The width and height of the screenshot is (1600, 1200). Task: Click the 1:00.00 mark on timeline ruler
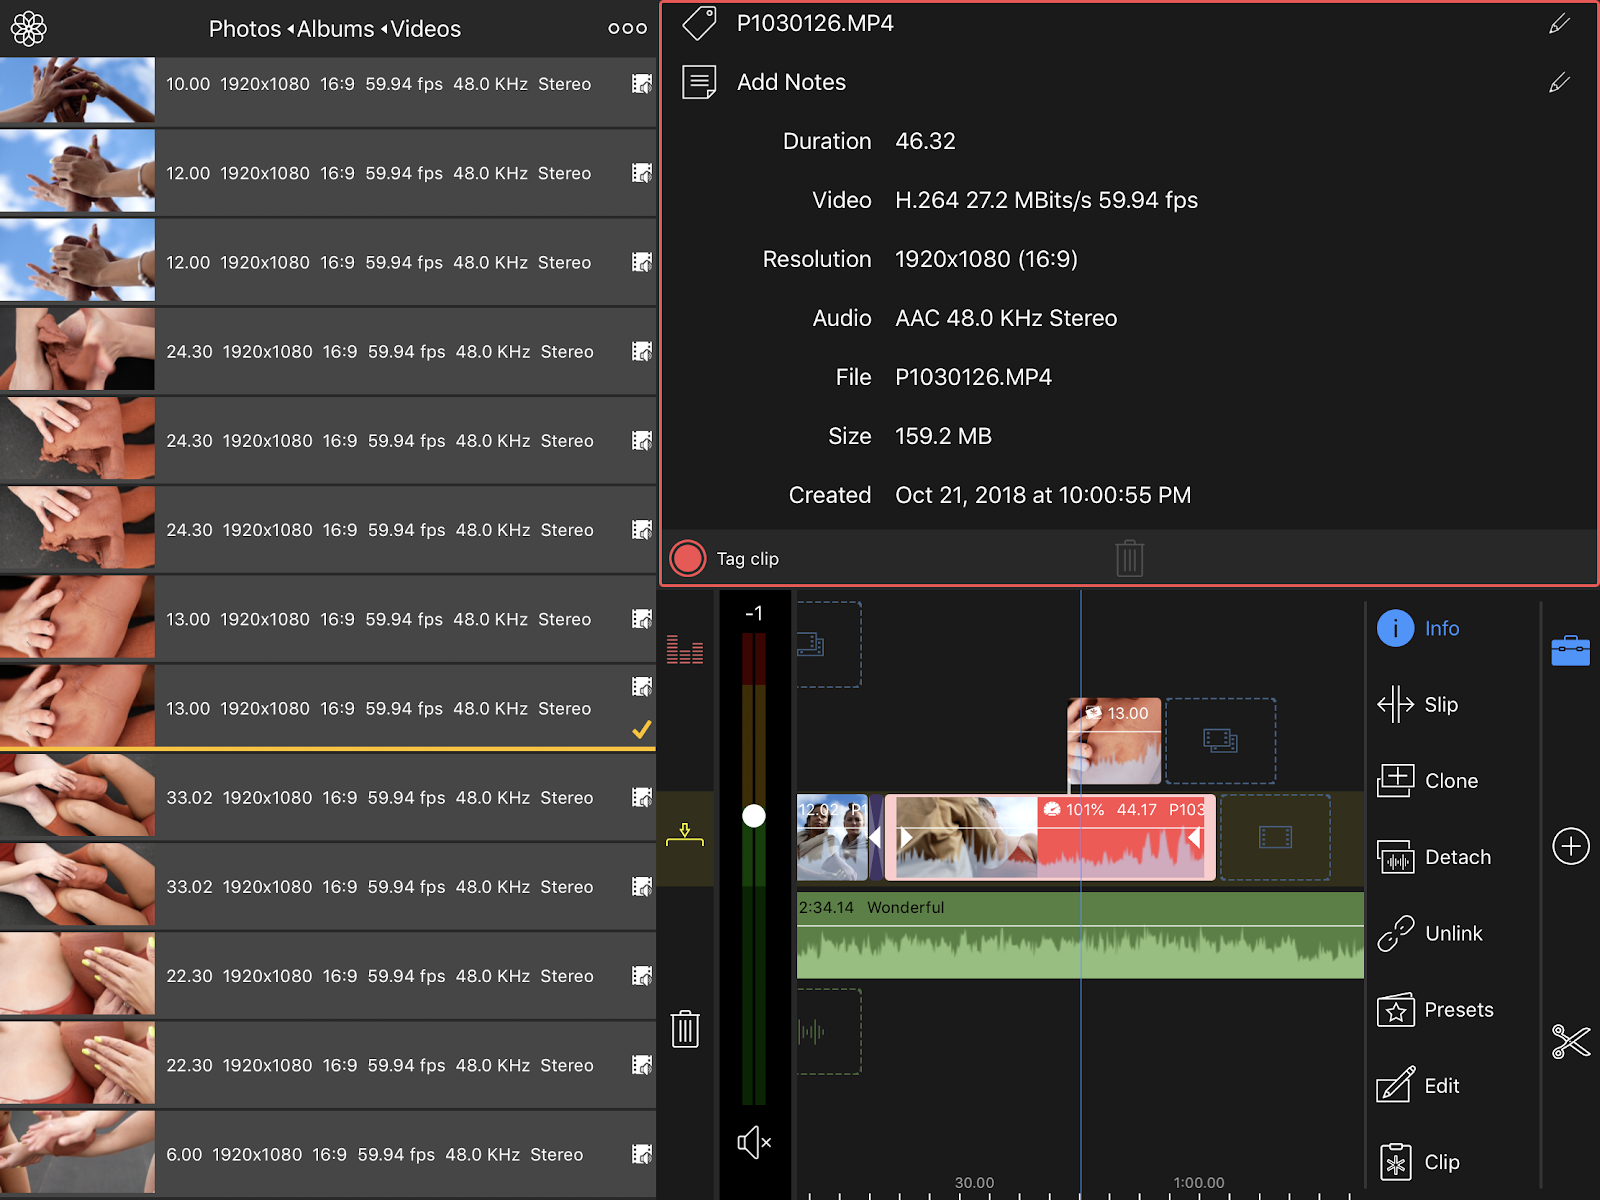[1199, 1183]
